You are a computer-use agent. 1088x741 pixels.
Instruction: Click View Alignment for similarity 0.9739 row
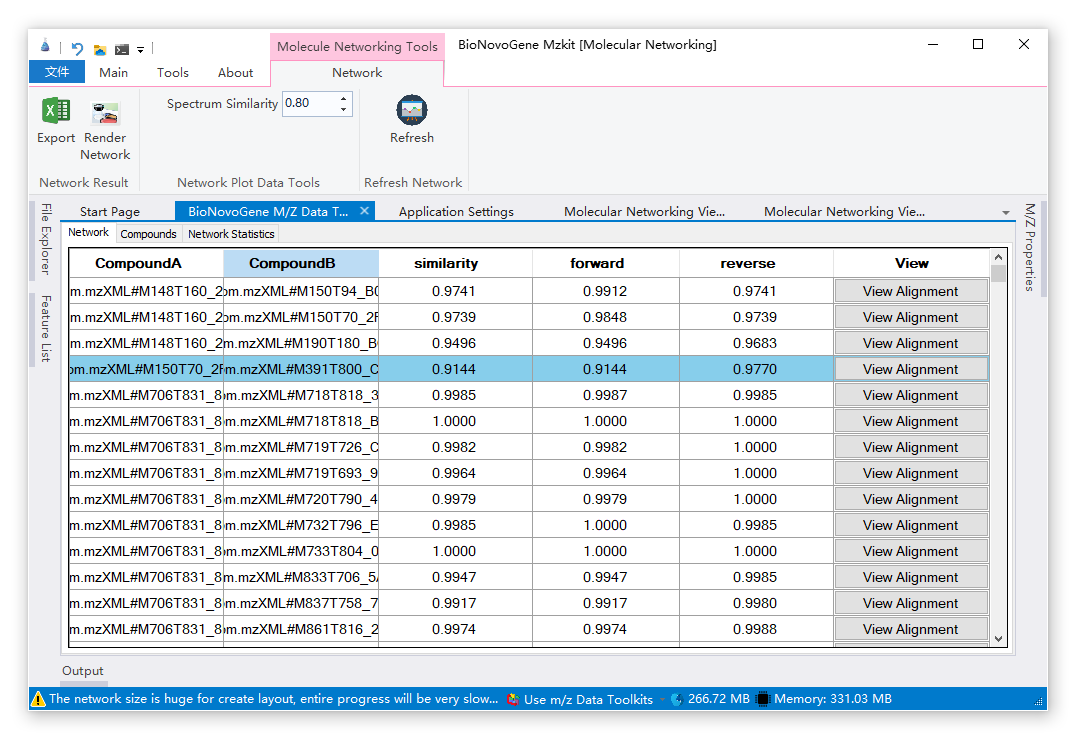(910, 317)
